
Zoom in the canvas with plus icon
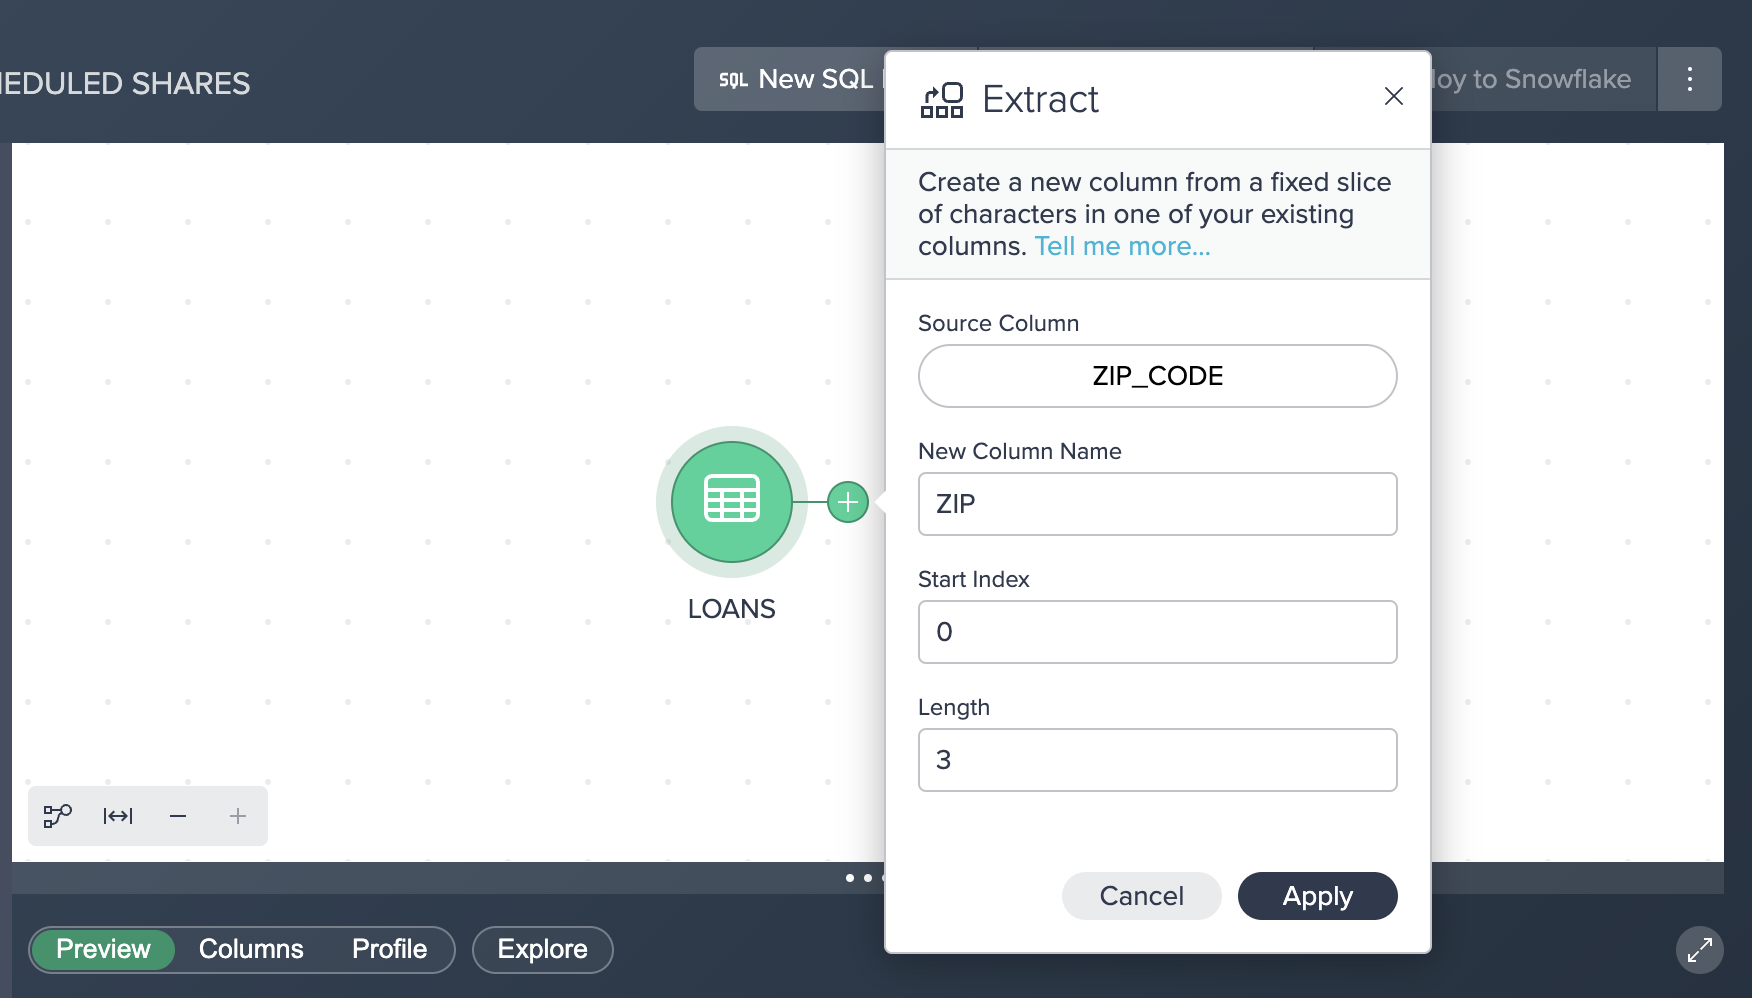(x=238, y=816)
